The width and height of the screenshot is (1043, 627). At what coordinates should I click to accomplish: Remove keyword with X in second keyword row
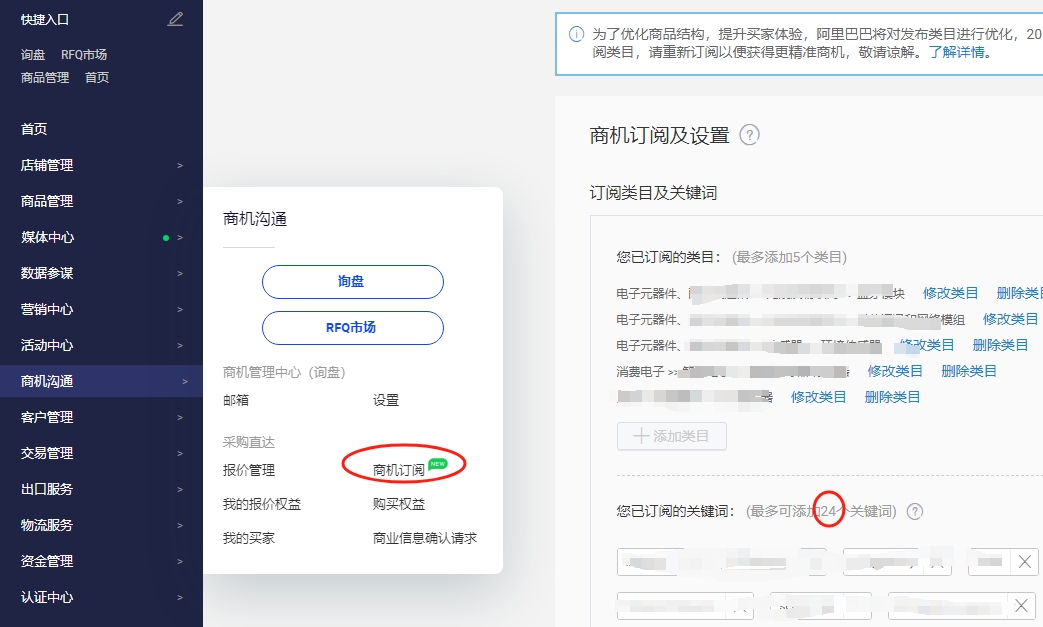coord(1021,606)
